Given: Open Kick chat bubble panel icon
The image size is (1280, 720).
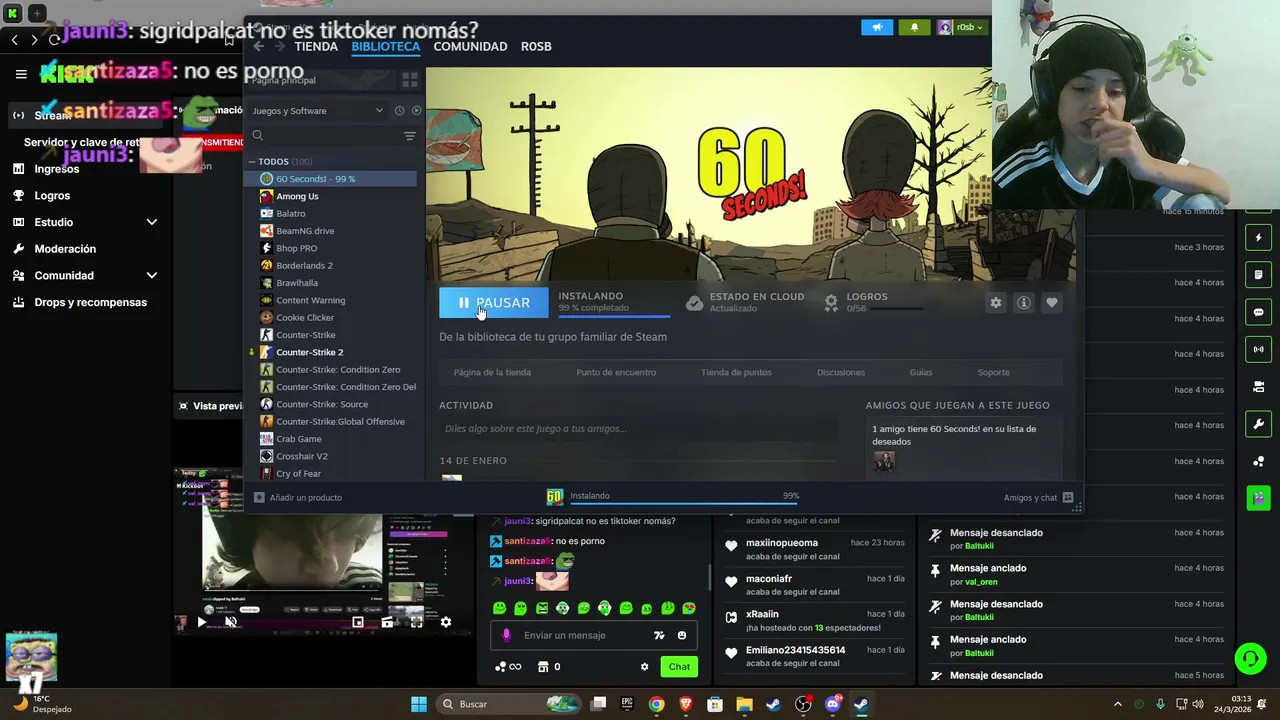Looking at the screenshot, I should point(1258,312).
